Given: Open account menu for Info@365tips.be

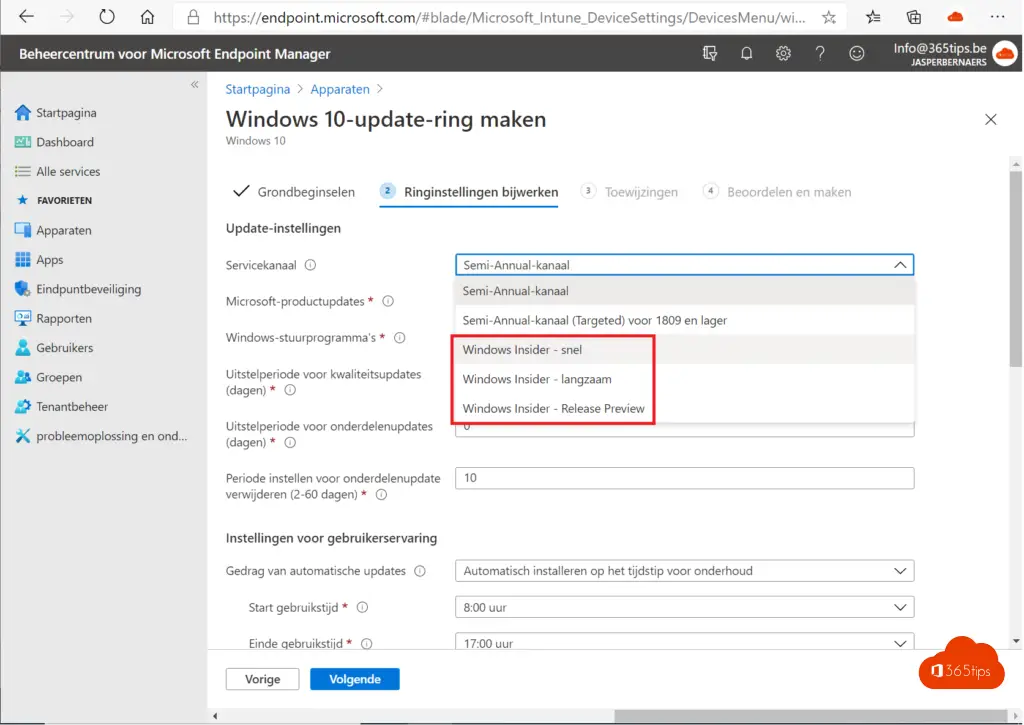Looking at the screenshot, I should pyautogui.click(x=955, y=54).
